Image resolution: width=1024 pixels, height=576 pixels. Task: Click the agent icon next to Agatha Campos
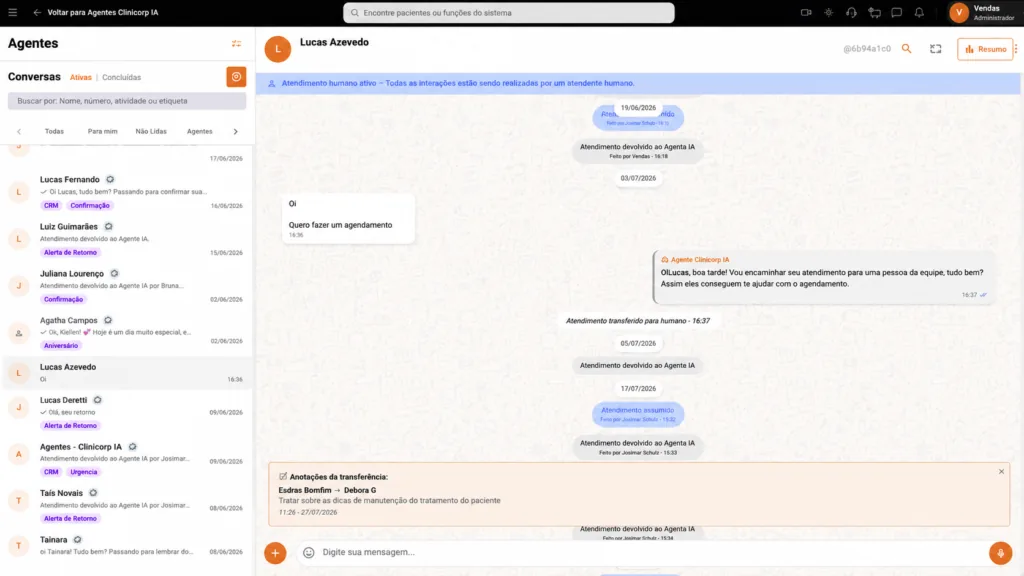[x=108, y=320]
